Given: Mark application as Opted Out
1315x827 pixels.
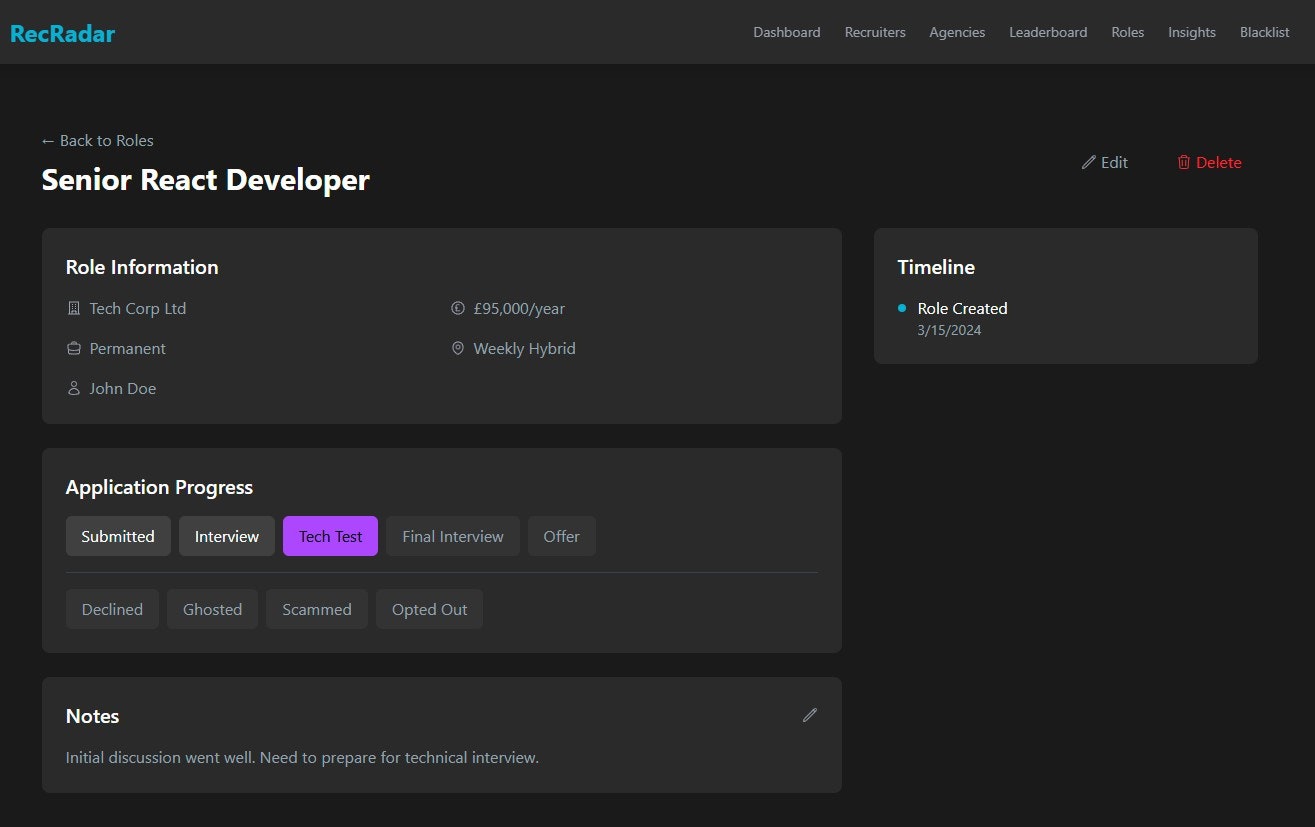Looking at the screenshot, I should [x=429, y=609].
